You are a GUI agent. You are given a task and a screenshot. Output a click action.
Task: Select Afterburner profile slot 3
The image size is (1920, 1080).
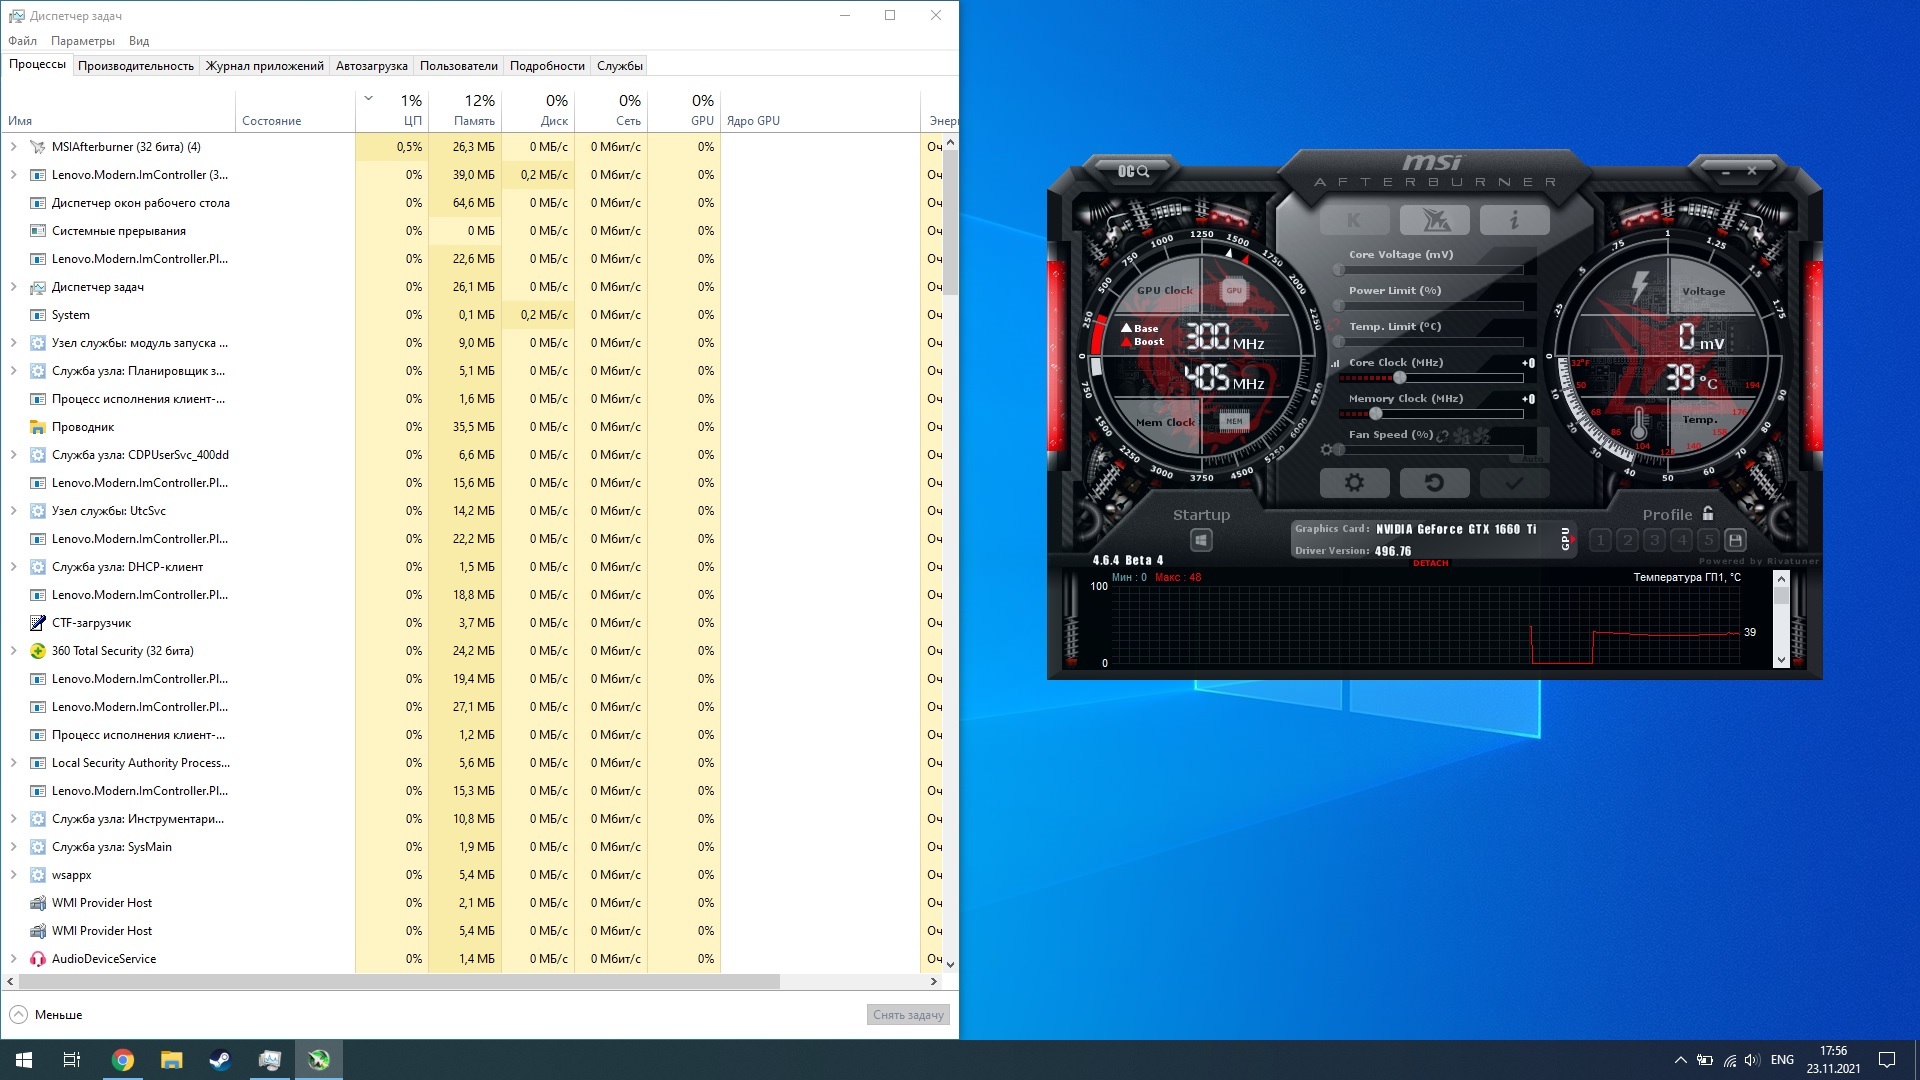(x=1654, y=540)
